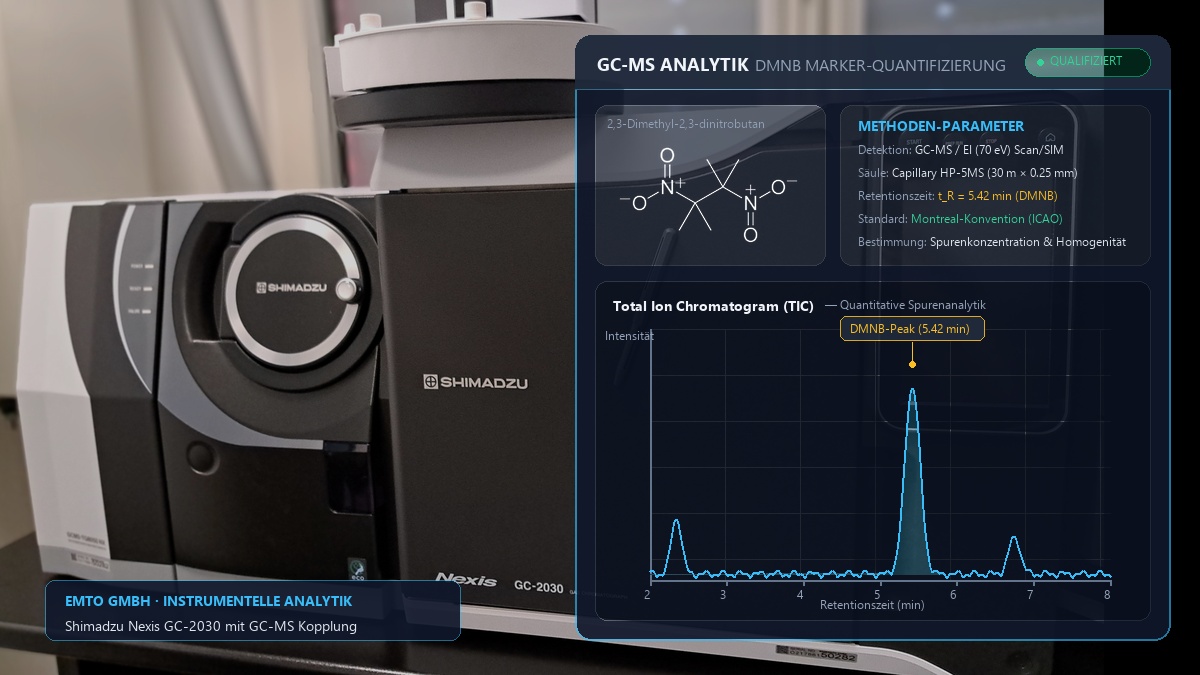Click the small peak near 2.4 min
The image size is (1200, 675).
point(677,545)
